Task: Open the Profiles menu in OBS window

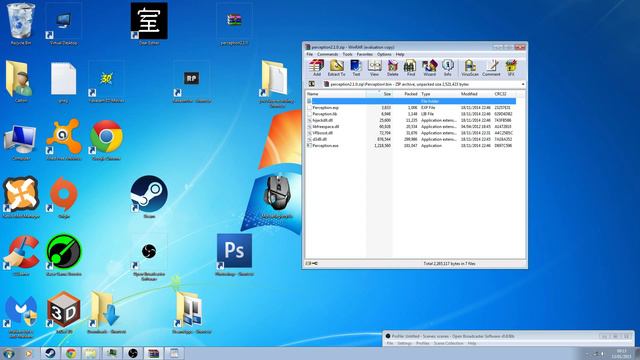Action: tap(422, 343)
